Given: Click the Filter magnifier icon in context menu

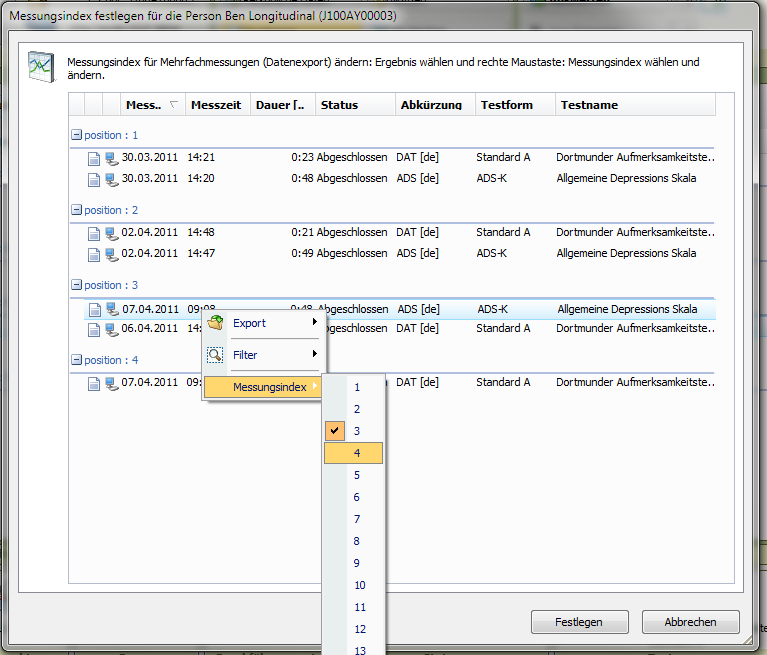Looking at the screenshot, I should 215,355.
